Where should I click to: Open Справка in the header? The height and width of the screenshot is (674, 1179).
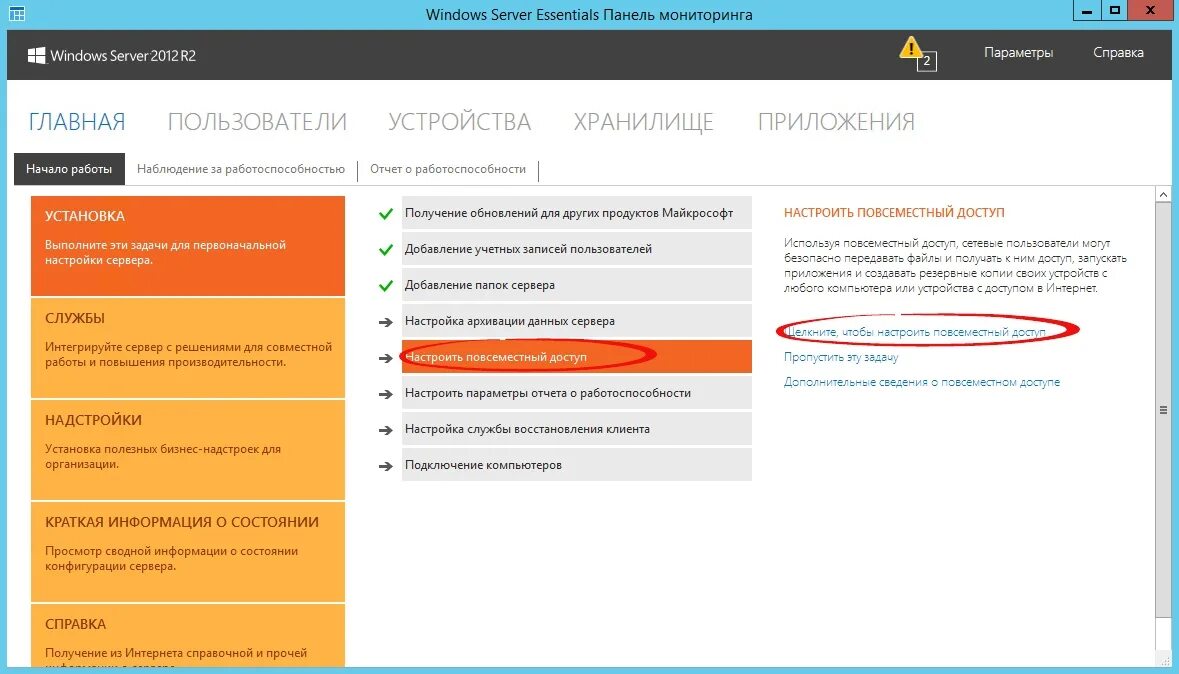1118,53
